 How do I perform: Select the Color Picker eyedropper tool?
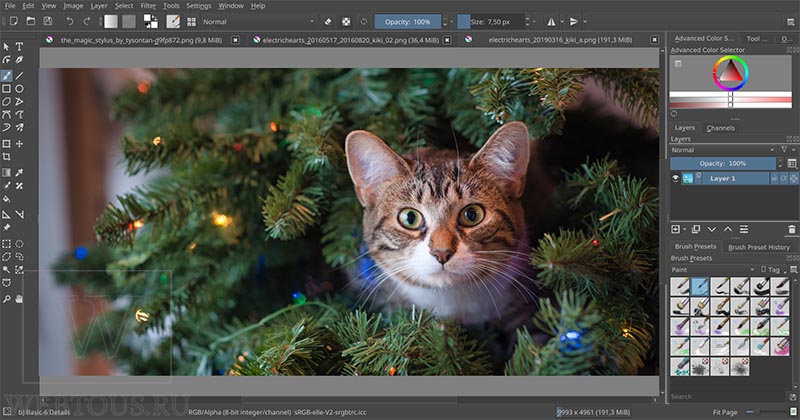click(19, 173)
